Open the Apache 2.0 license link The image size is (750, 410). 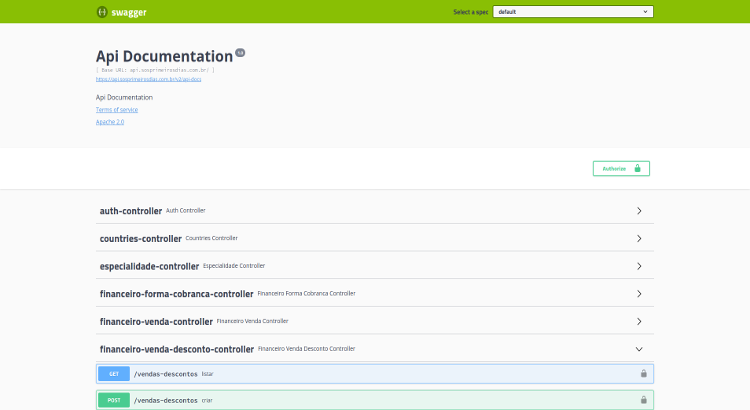[x=110, y=122]
